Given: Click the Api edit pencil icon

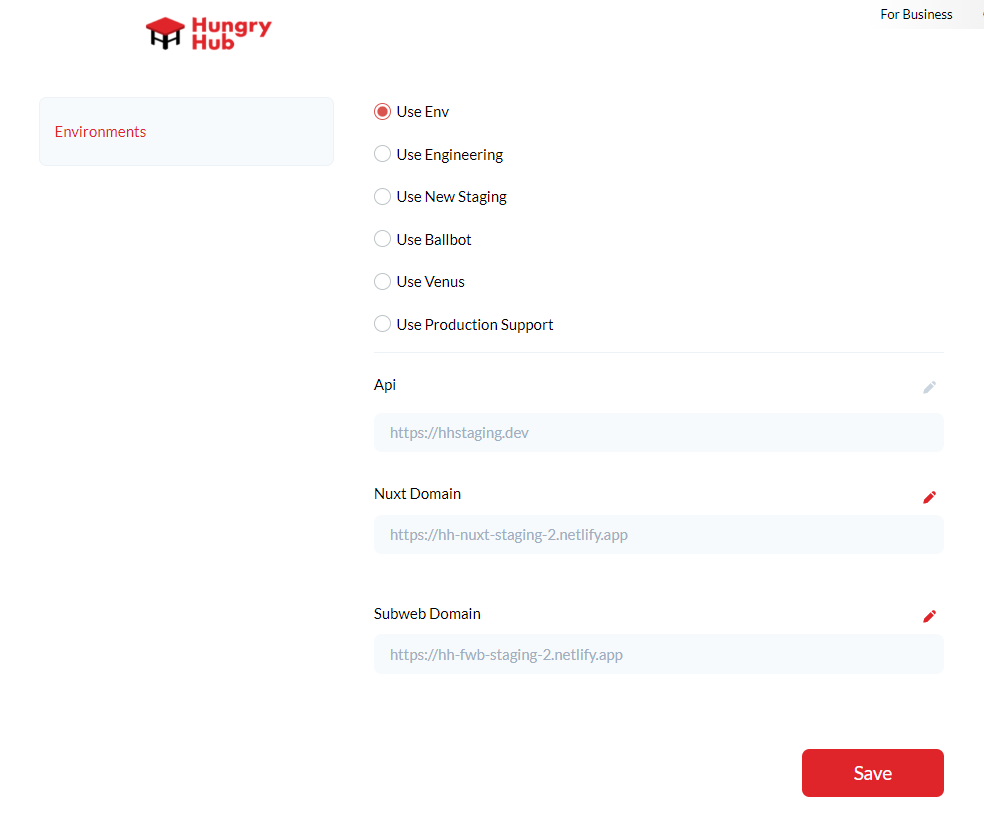Looking at the screenshot, I should (x=929, y=387).
